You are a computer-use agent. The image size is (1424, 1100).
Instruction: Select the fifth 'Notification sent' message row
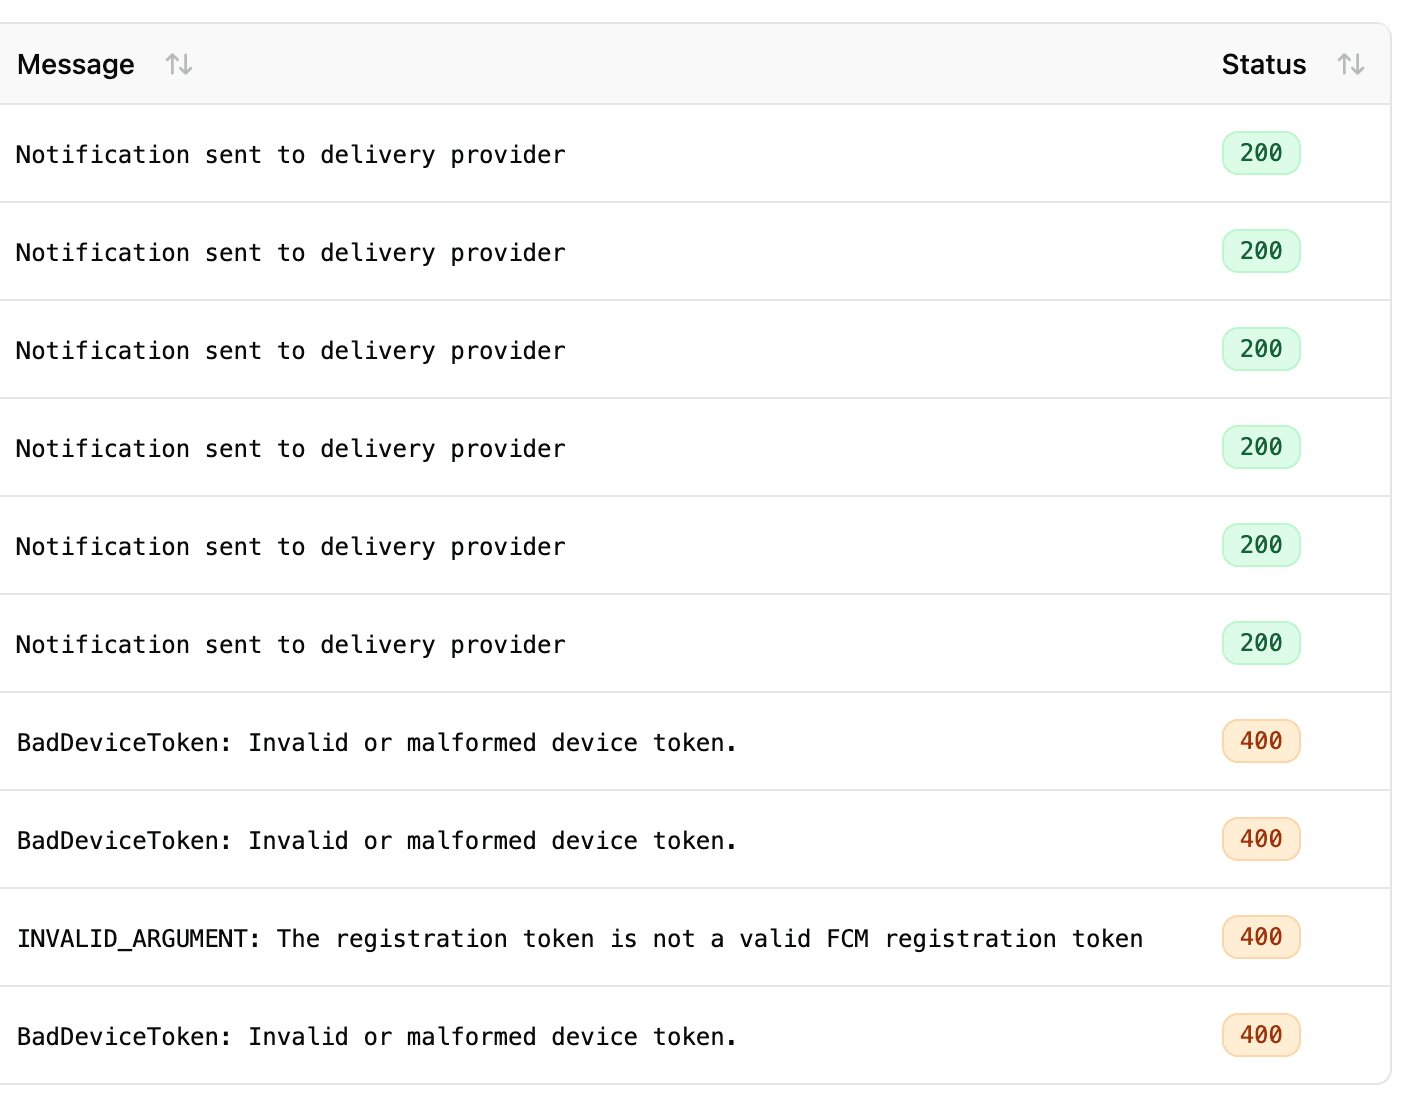tap(291, 547)
